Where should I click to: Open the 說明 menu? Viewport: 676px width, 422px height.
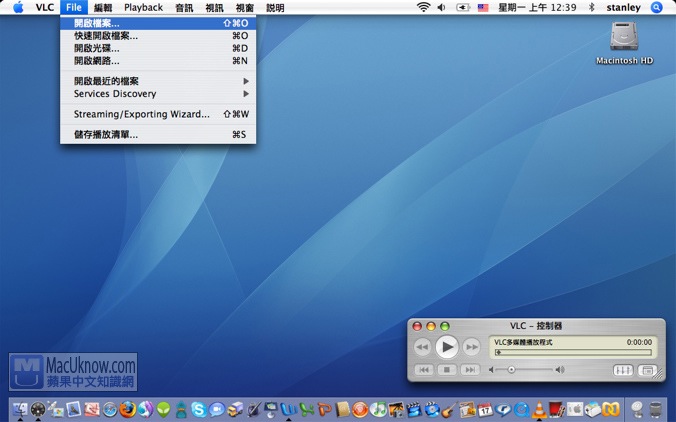275,7
